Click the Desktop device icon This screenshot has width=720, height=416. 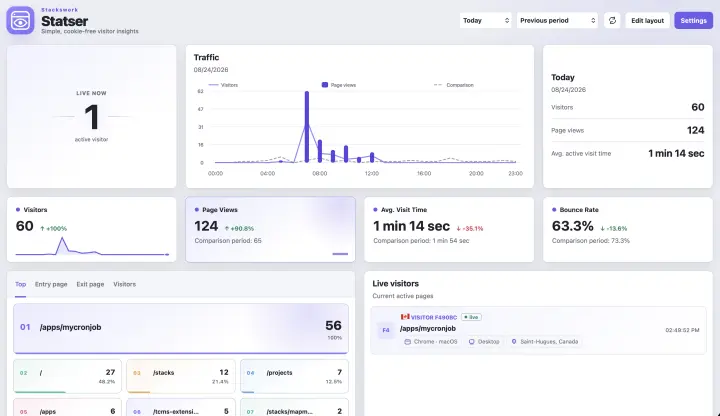click(x=472, y=342)
